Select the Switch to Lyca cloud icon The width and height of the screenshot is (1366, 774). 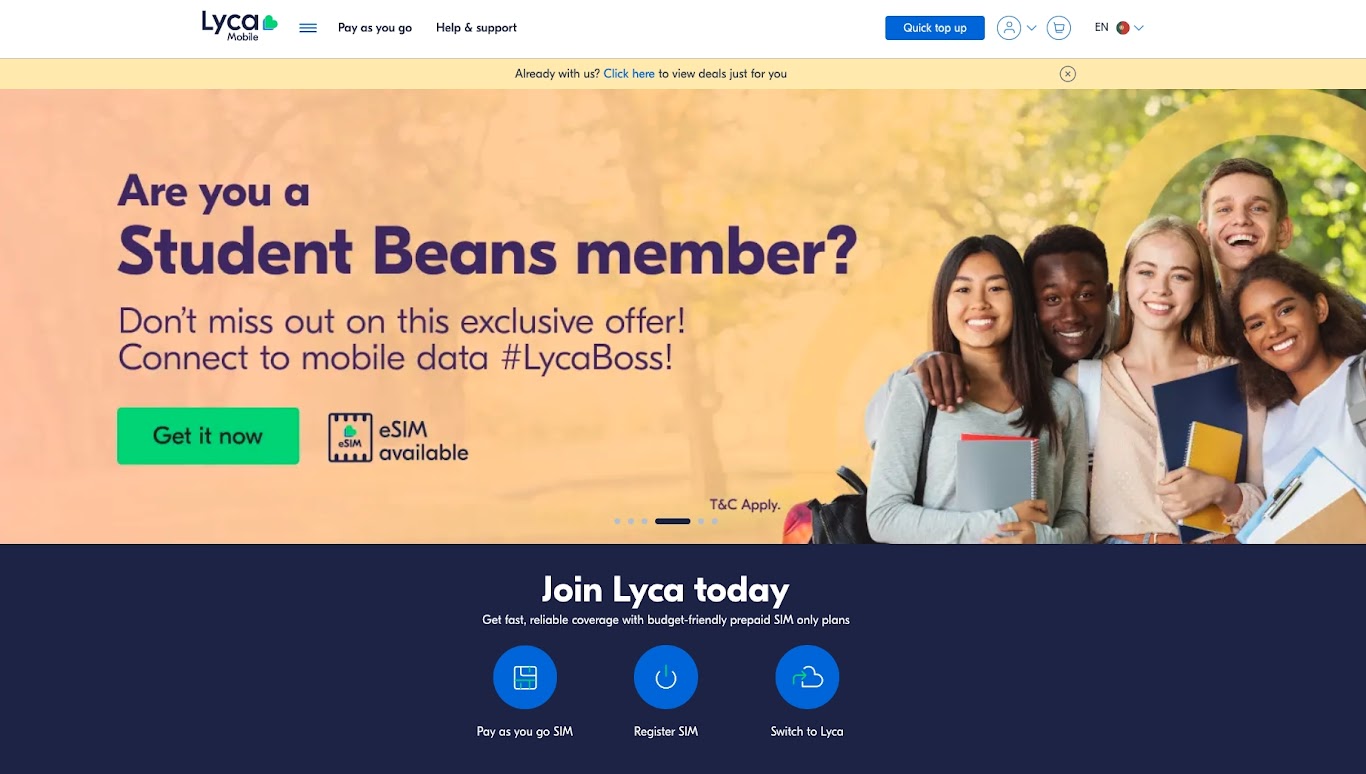point(807,678)
